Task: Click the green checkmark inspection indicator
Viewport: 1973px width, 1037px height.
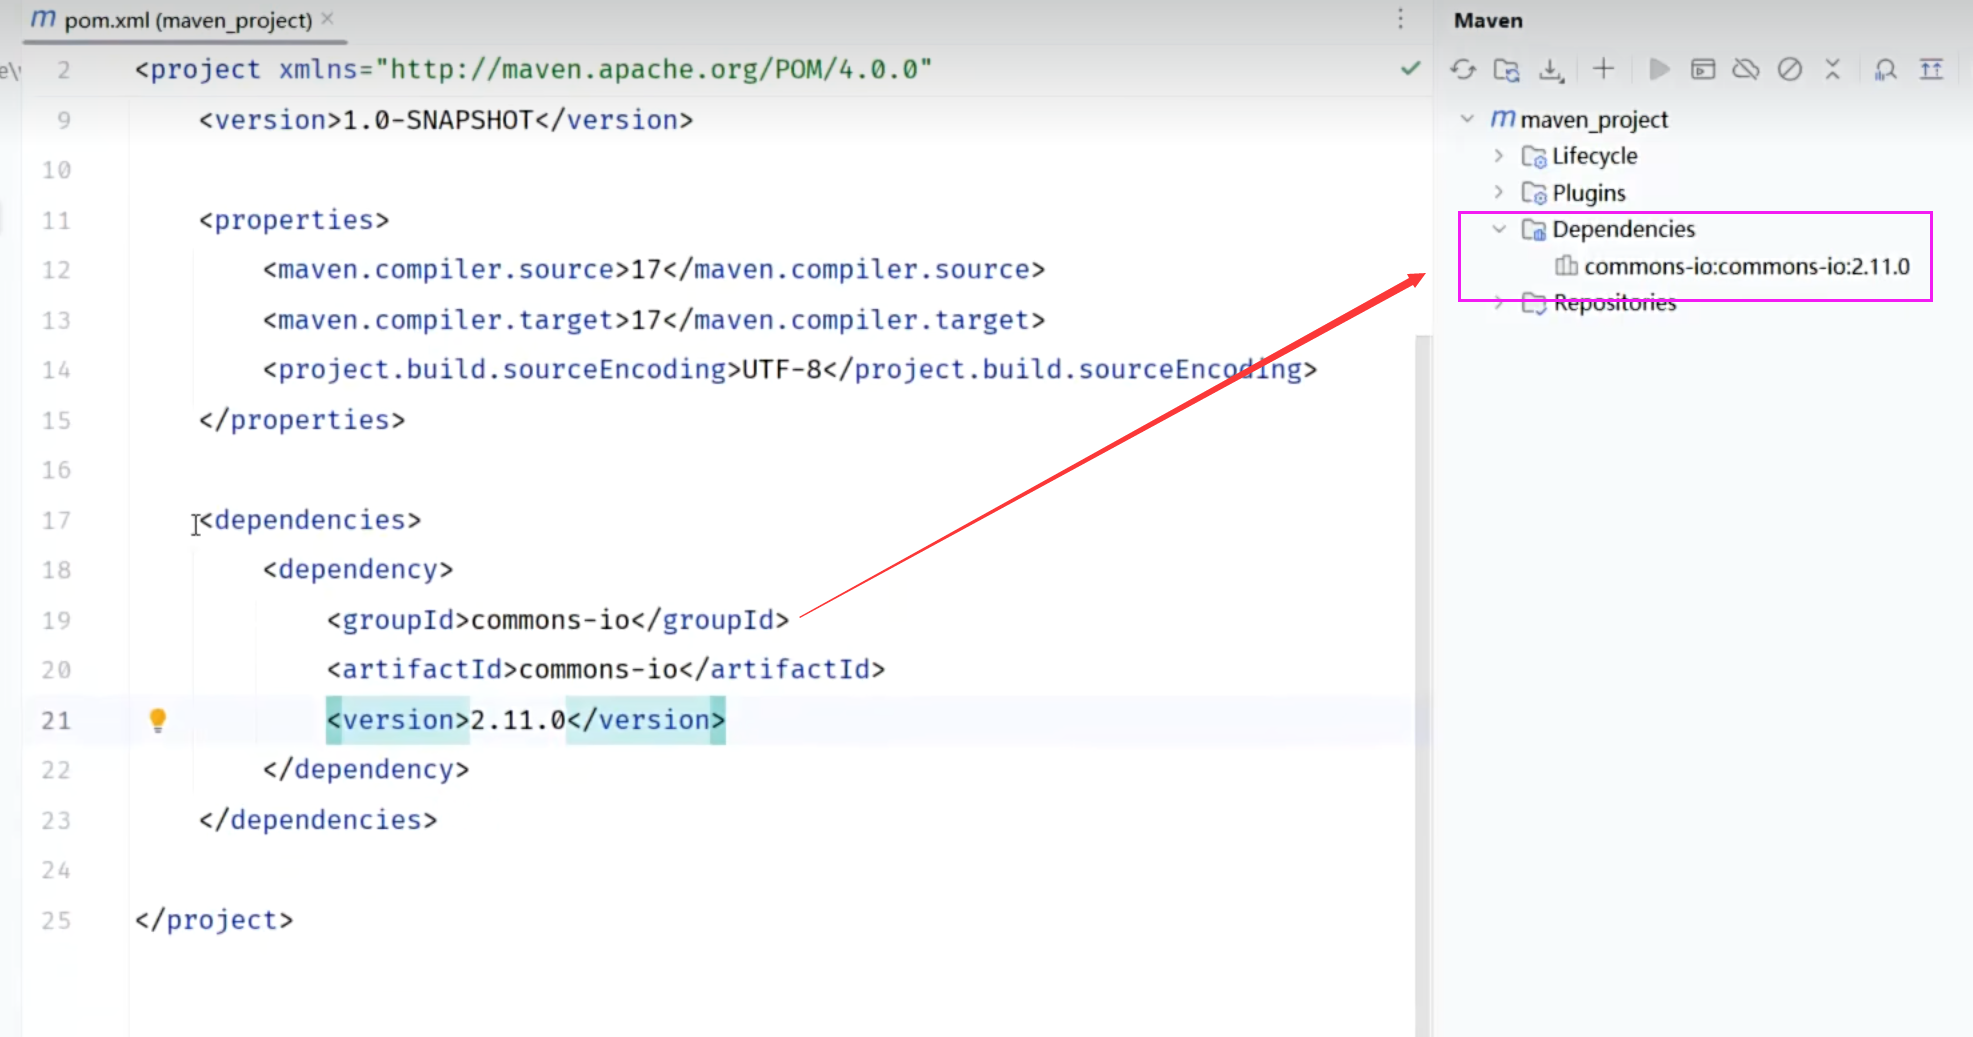Action: point(1410,69)
